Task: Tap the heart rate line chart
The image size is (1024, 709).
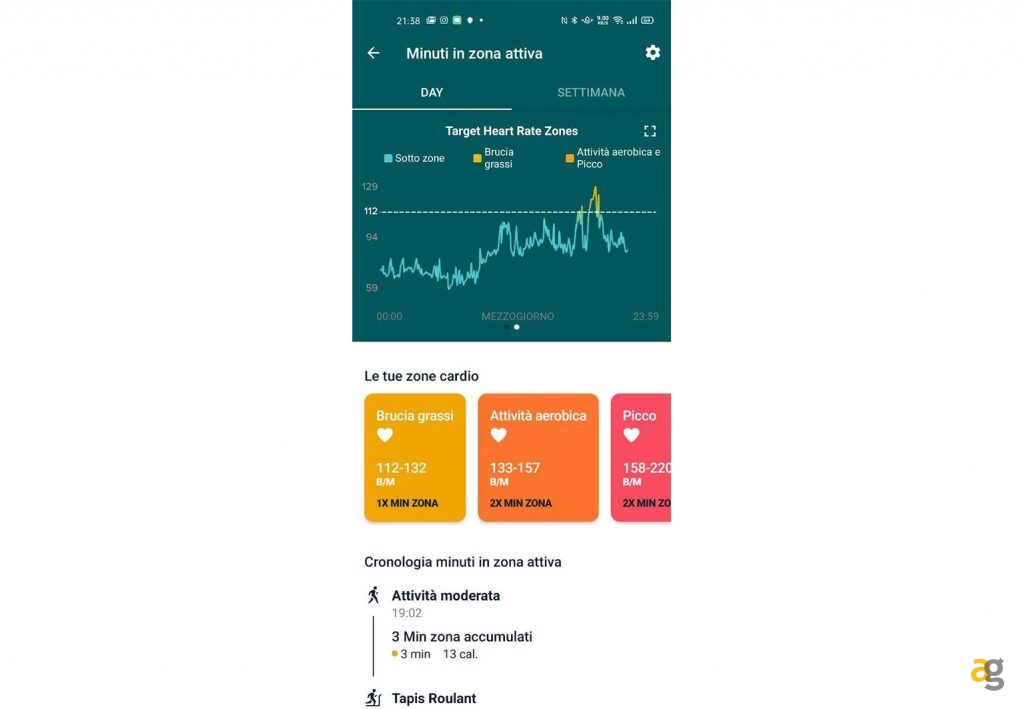Action: pyautogui.click(x=505, y=245)
